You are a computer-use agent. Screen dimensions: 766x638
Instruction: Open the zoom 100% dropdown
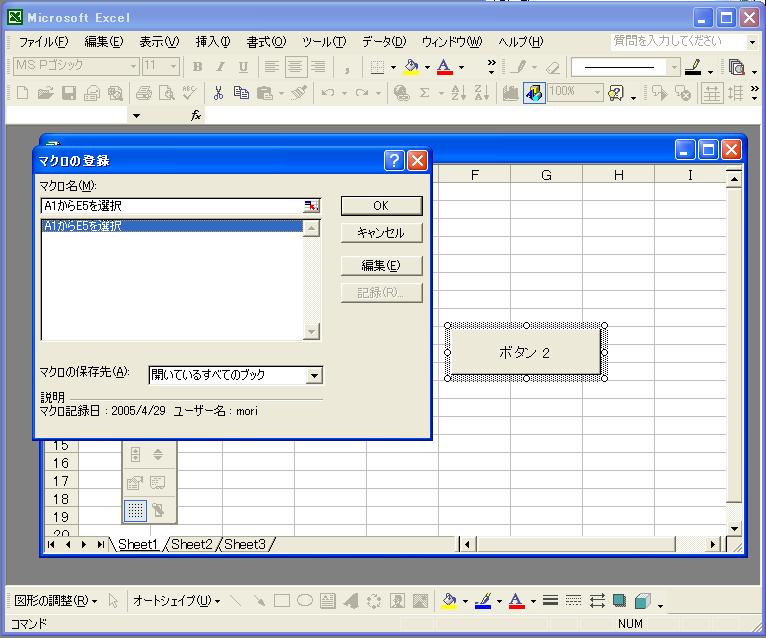point(597,92)
